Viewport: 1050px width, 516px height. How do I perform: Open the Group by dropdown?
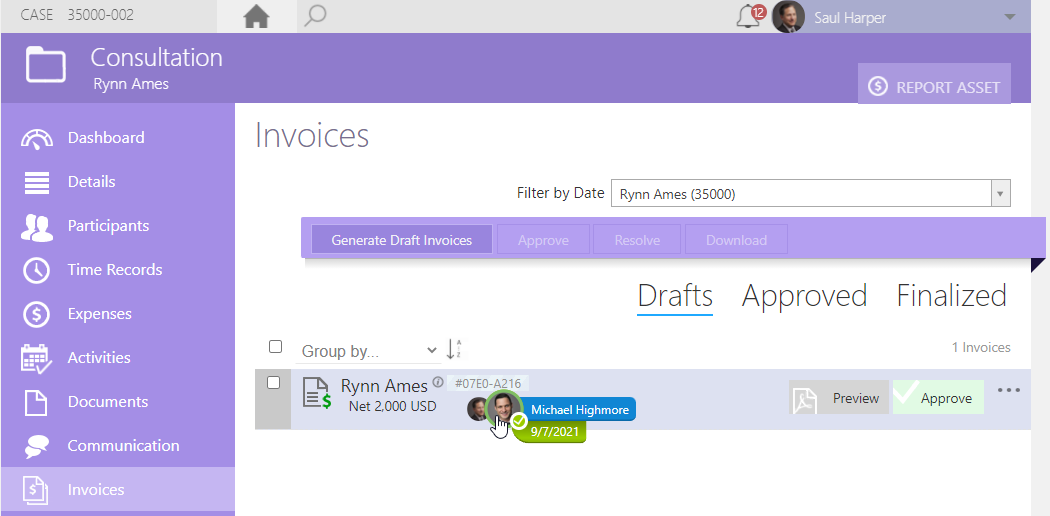(x=367, y=351)
